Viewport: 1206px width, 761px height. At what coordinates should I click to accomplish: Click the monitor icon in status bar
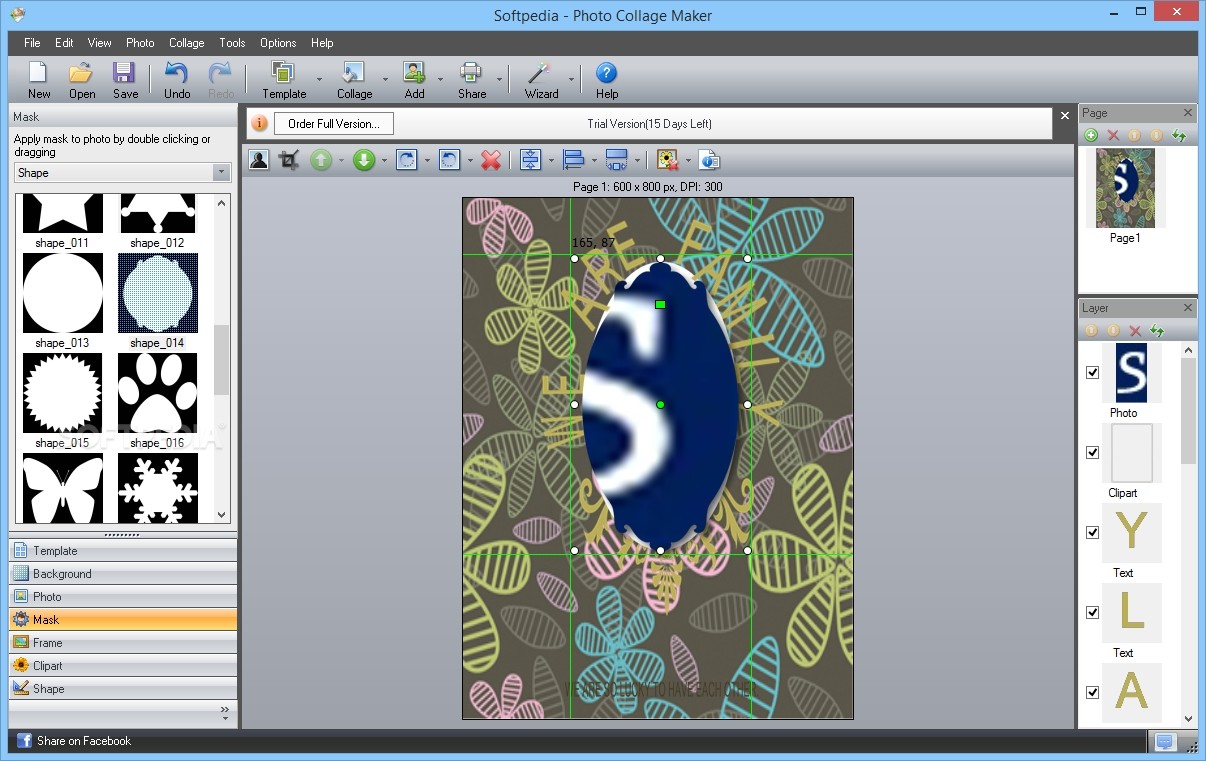coord(1164,741)
